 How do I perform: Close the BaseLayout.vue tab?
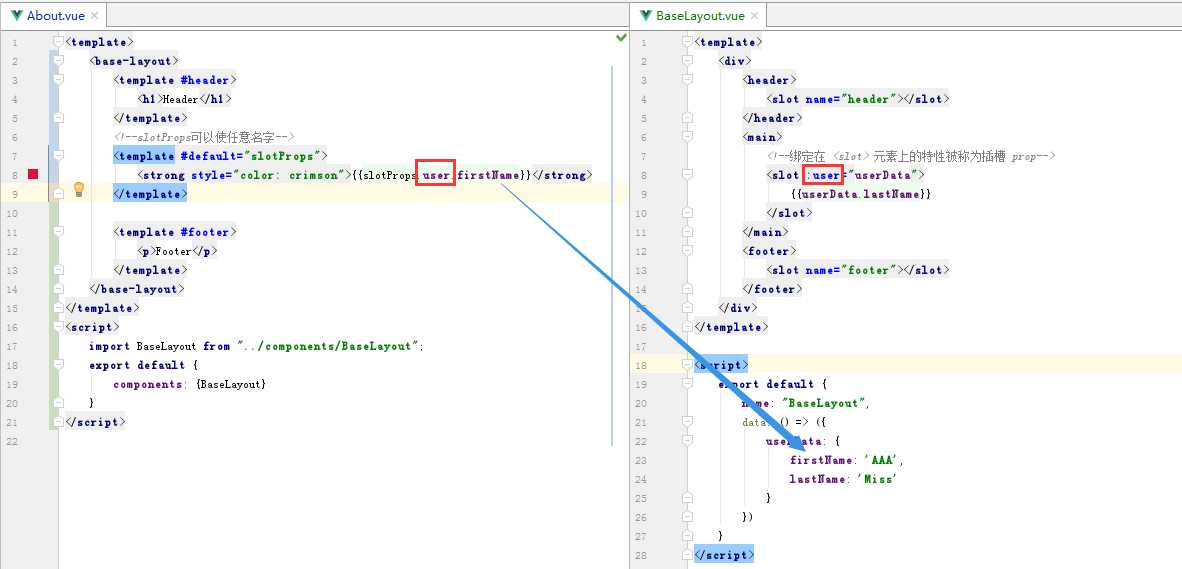[755, 15]
